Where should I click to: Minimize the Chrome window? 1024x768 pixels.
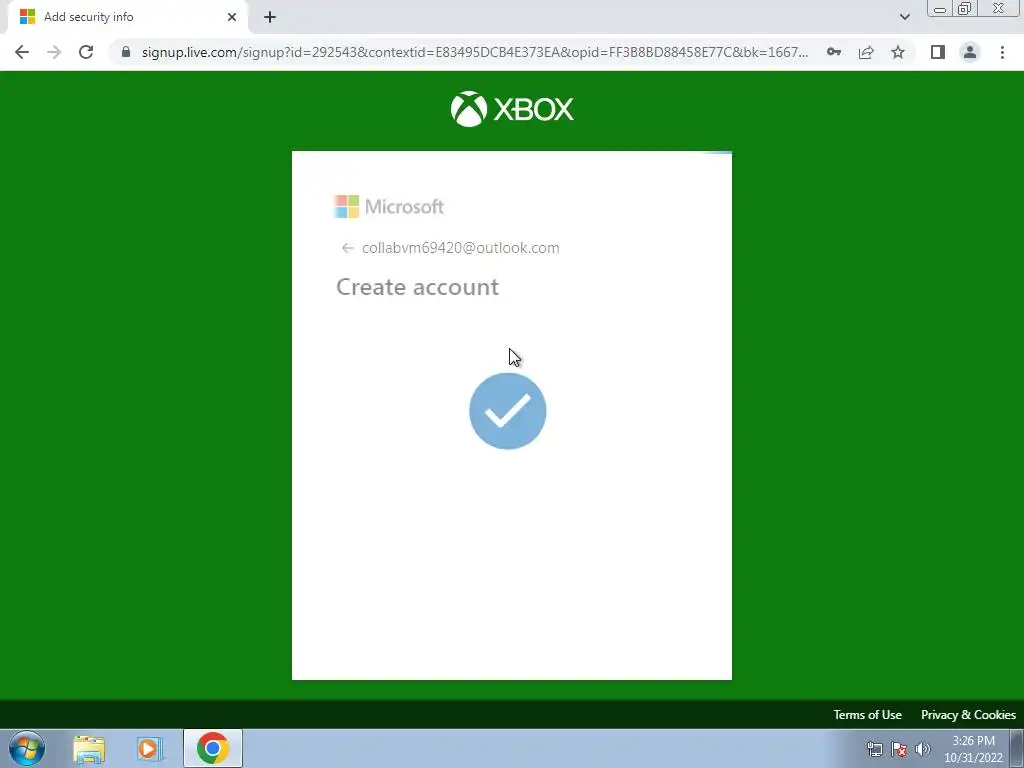tap(940, 8)
